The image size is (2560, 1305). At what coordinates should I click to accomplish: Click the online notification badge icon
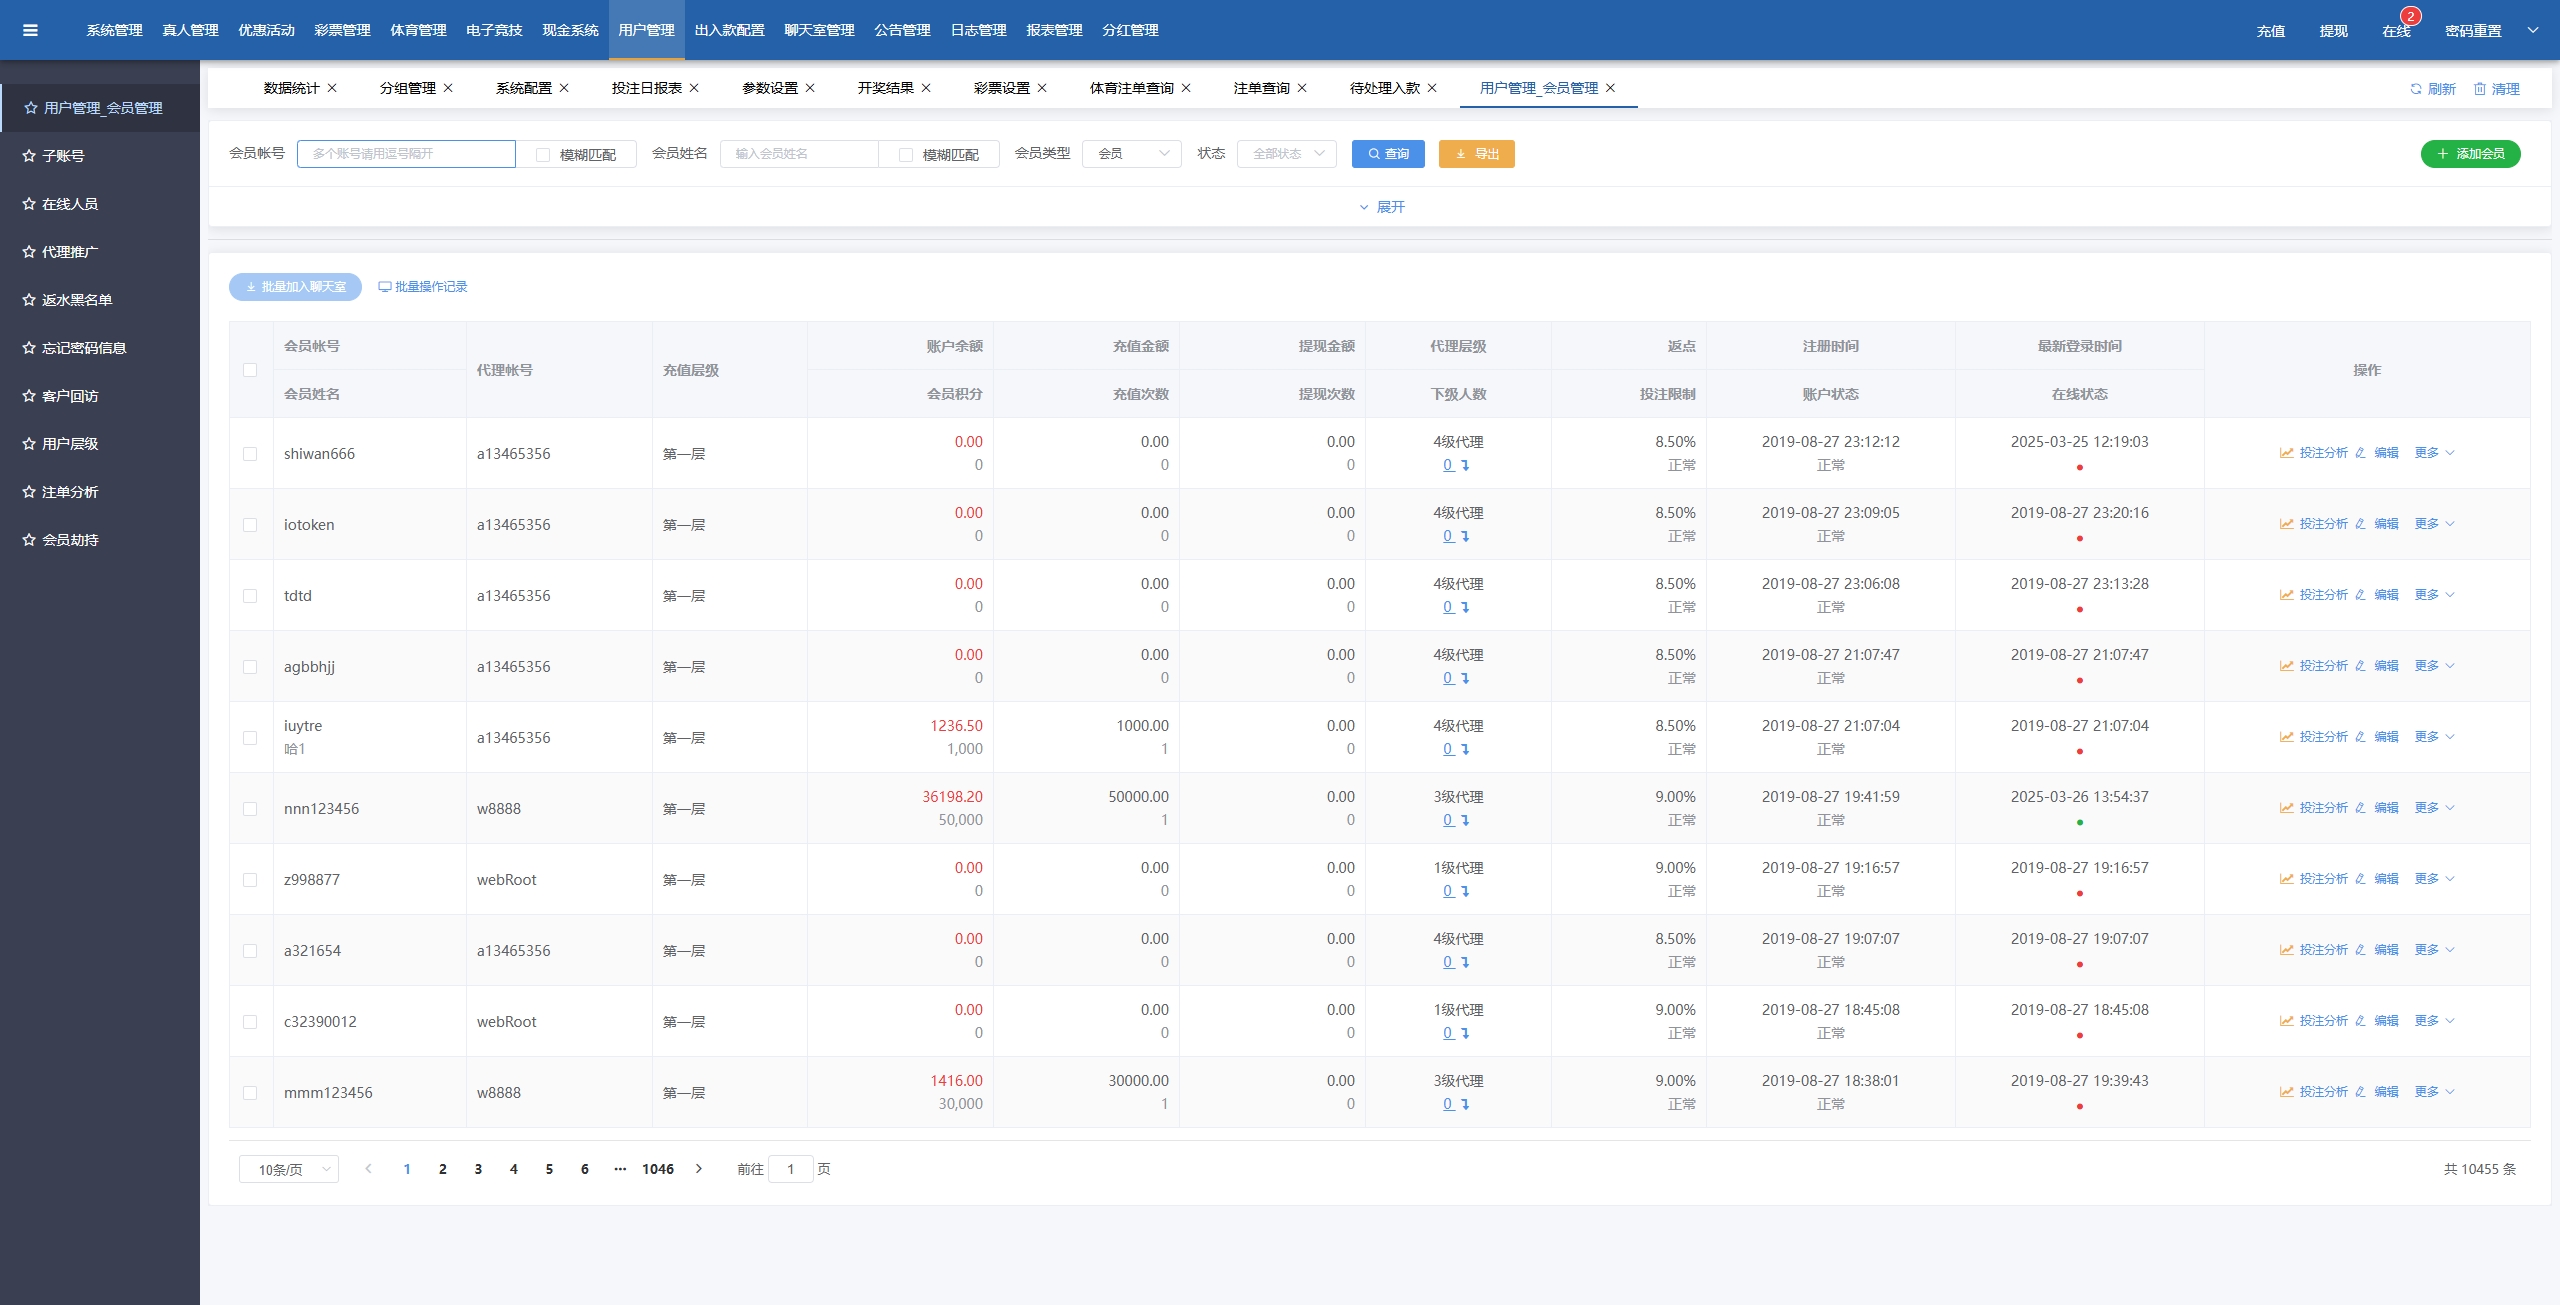[x=2410, y=17]
